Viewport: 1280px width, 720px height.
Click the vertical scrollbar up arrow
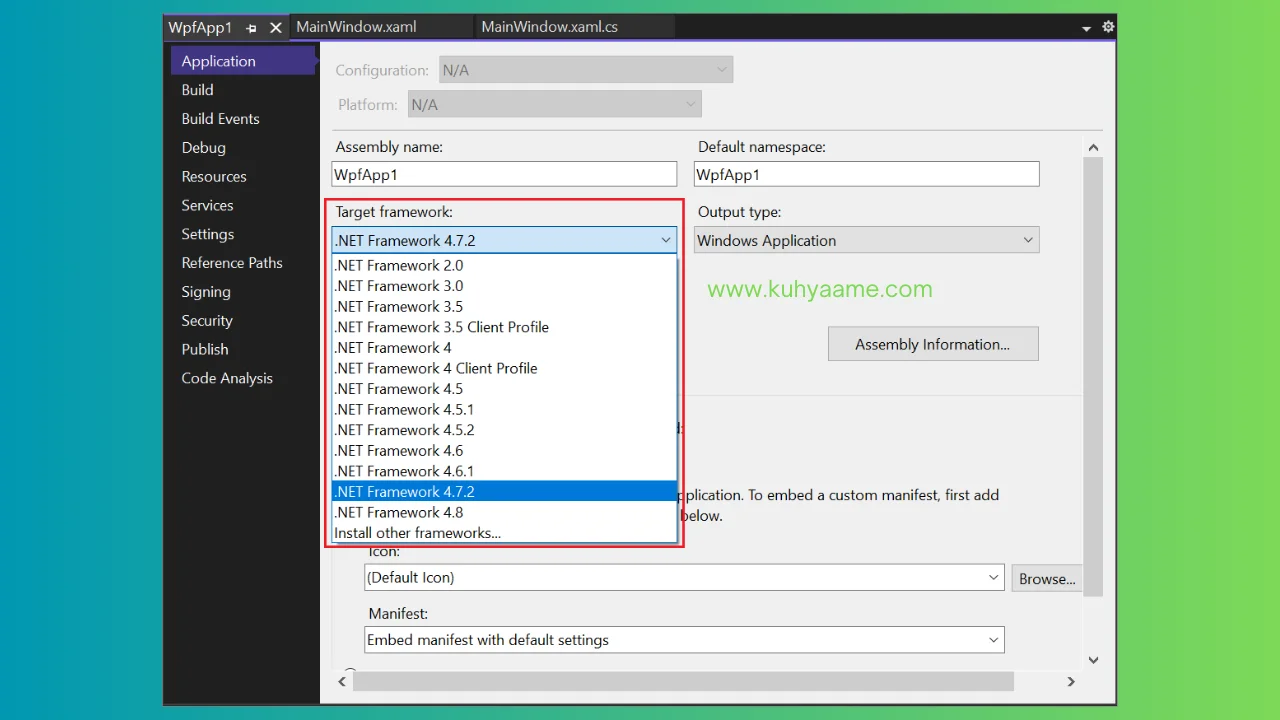(x=1093, y=148)
